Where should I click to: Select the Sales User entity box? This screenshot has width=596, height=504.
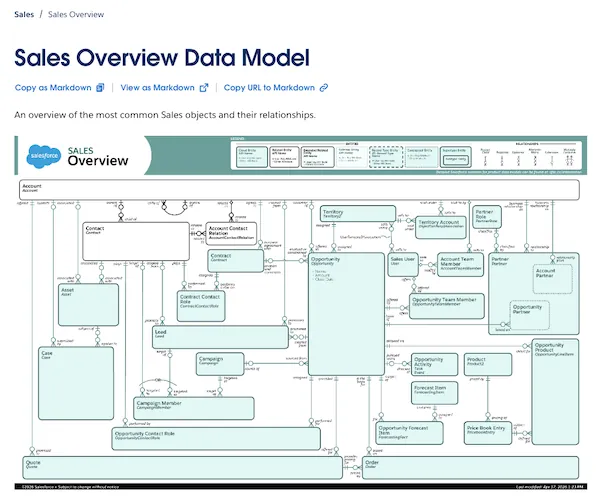[403, 265]
